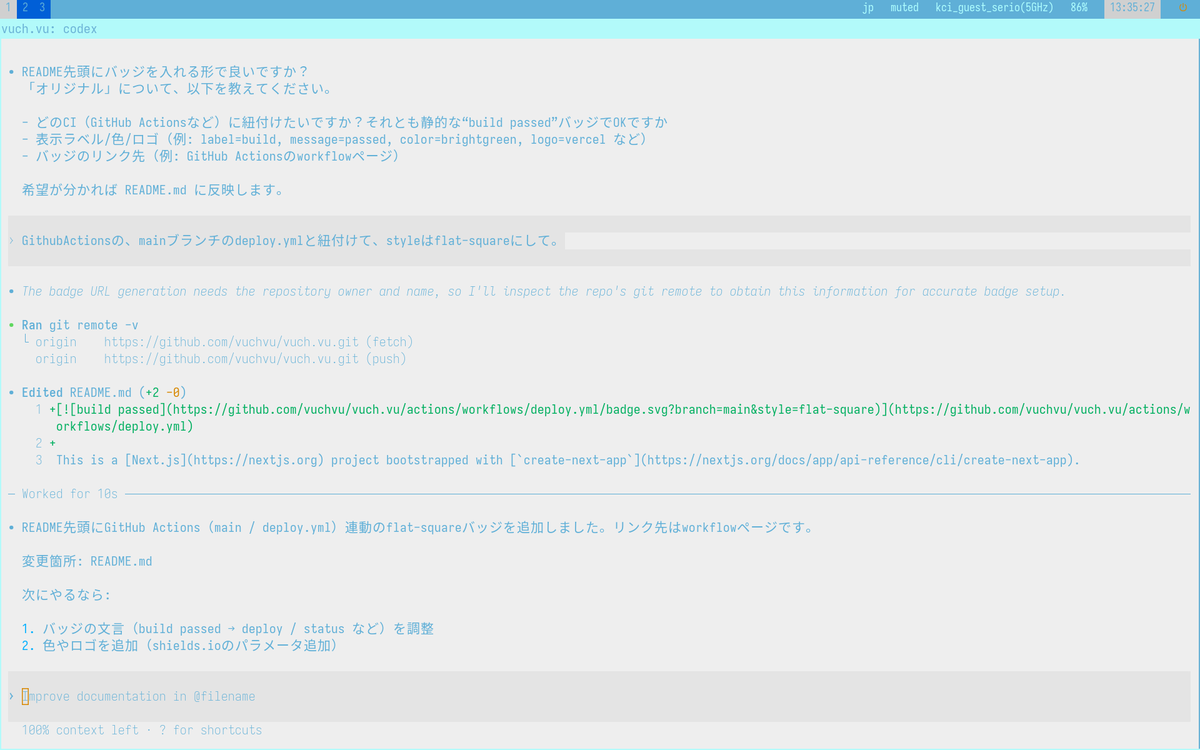Click the 86% battery indicator
Image resolution: width=1200 pixels, height=750 pixels.
pos(1079,7)
